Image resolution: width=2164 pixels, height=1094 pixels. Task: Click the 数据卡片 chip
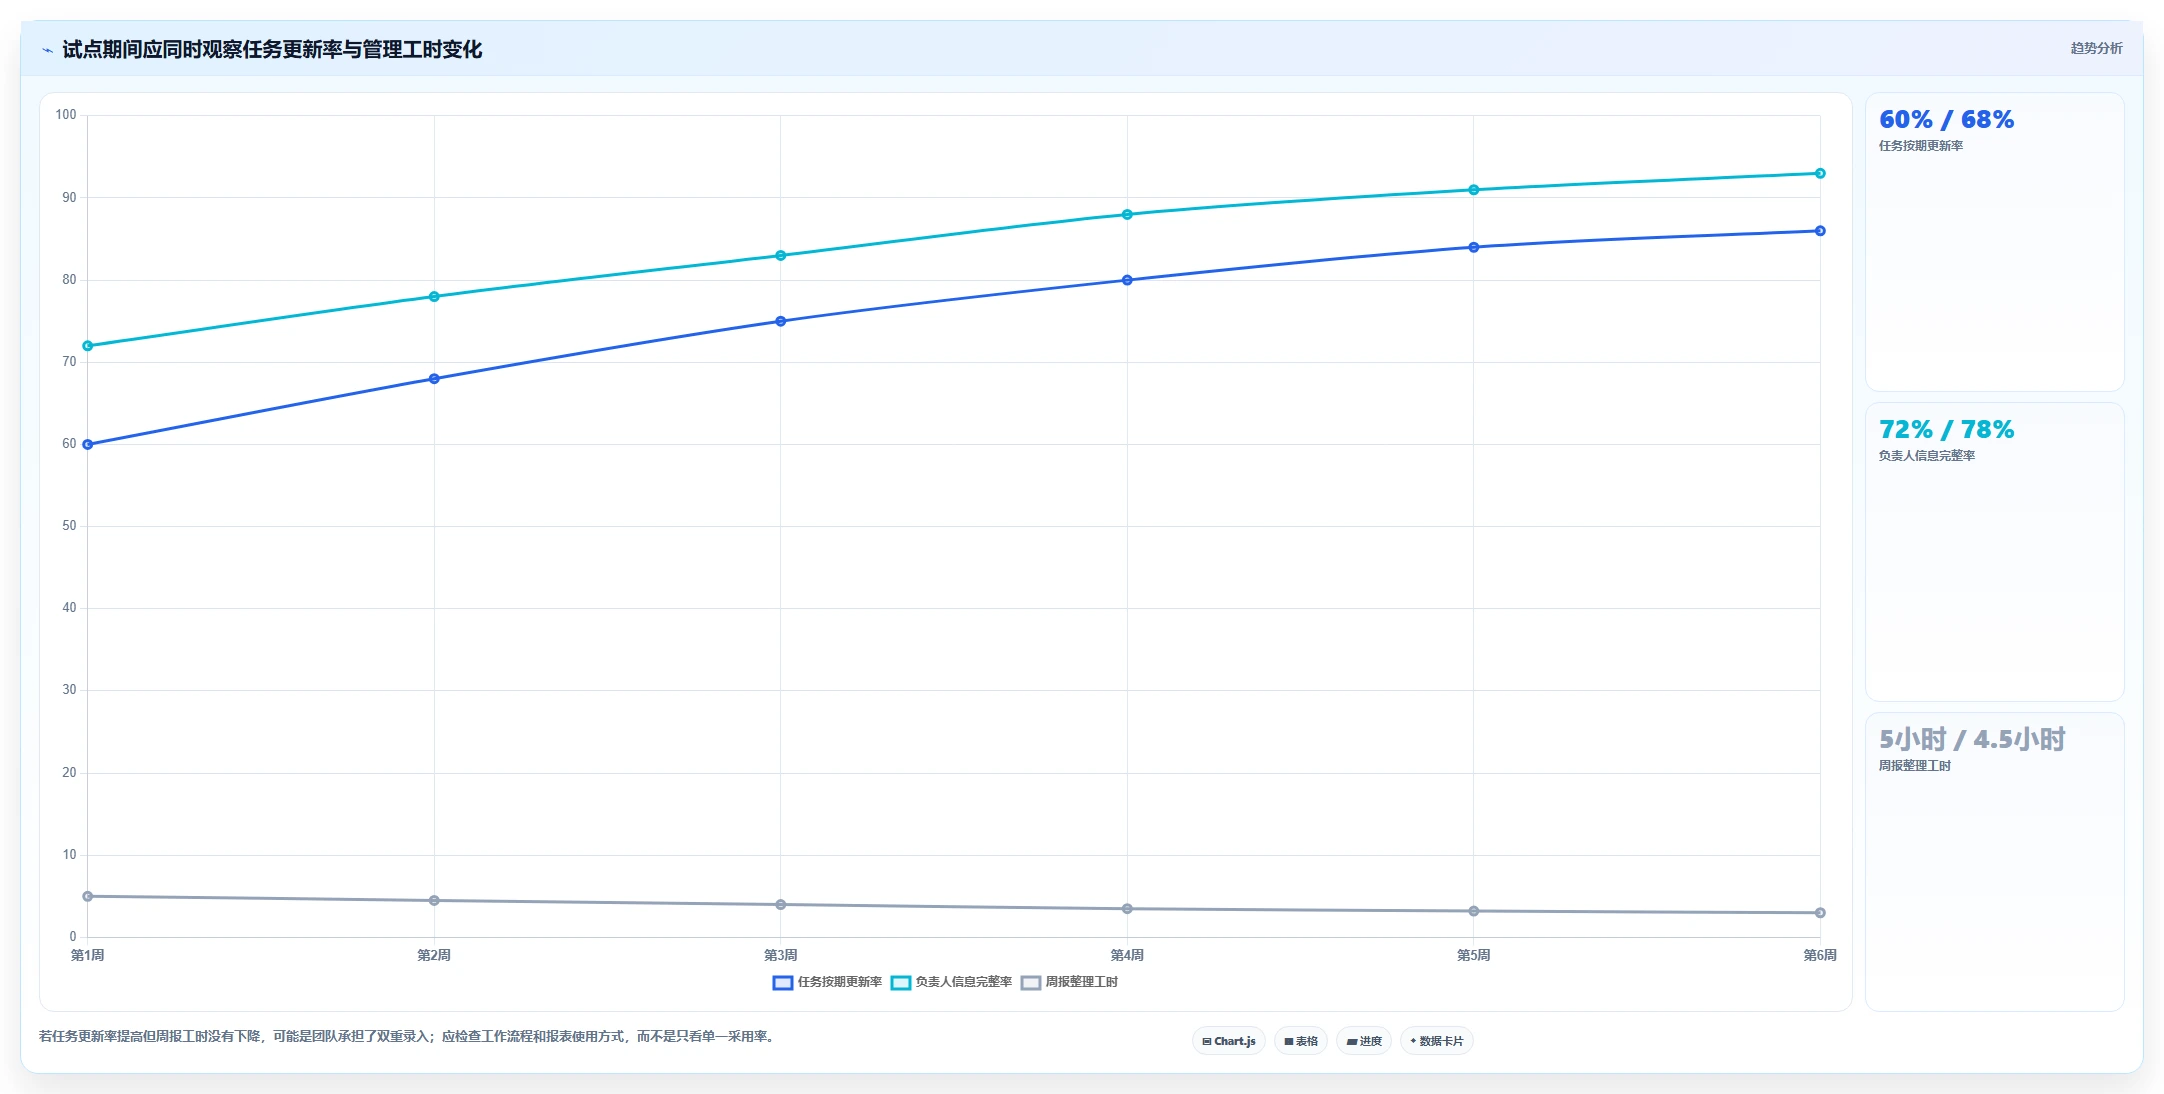(x=1436, y=1041)
